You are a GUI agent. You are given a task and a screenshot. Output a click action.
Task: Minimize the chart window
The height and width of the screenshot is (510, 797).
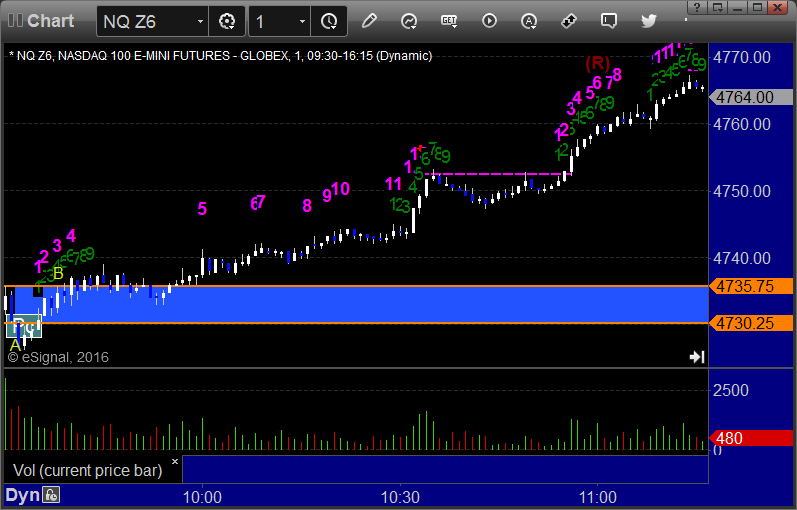tap(738, 7)
